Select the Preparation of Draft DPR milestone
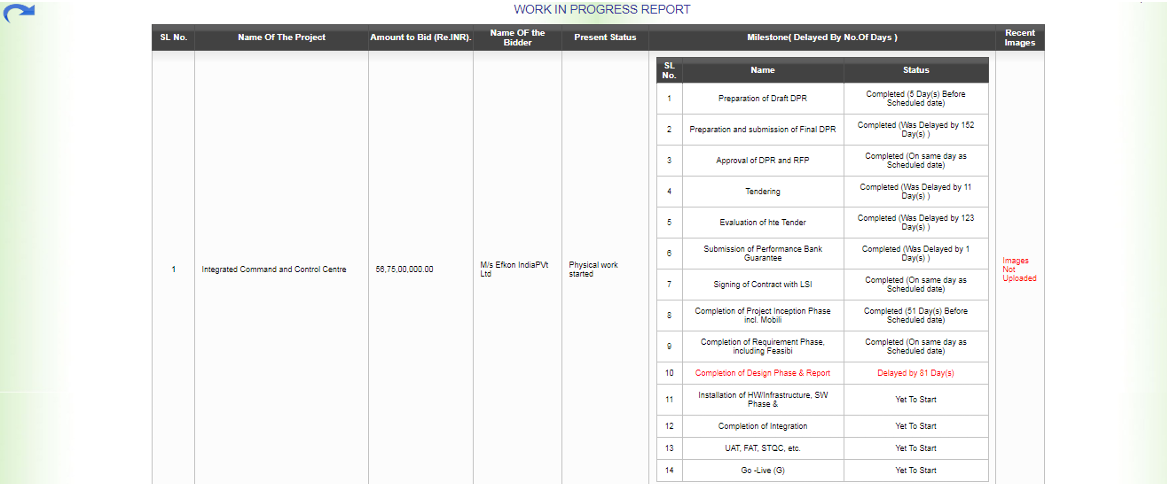Viewport: 1167px width, 484px height. coord(762,98)
